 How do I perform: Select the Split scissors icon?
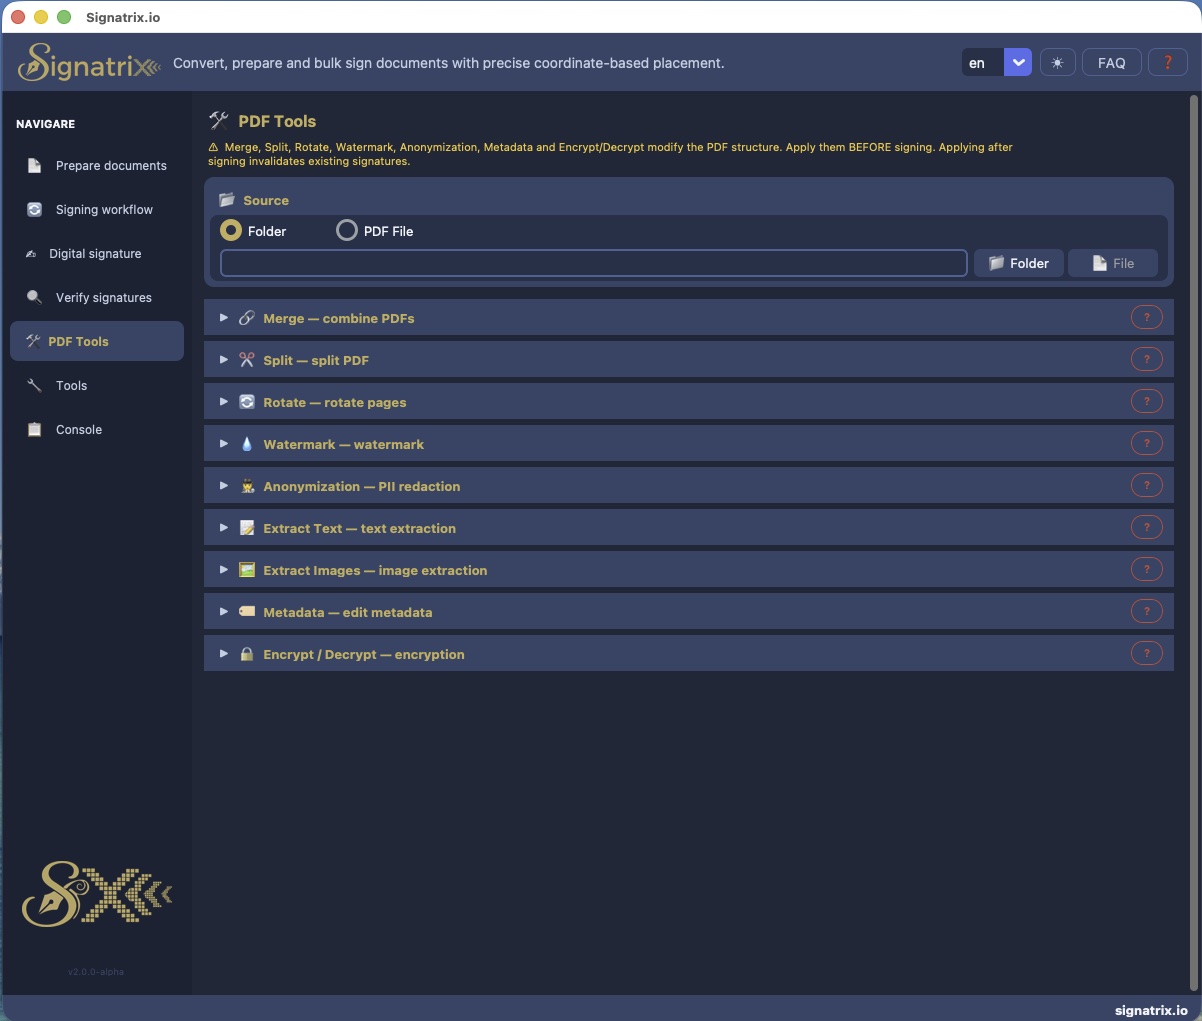pyautogui.click(x=247, y=359)
